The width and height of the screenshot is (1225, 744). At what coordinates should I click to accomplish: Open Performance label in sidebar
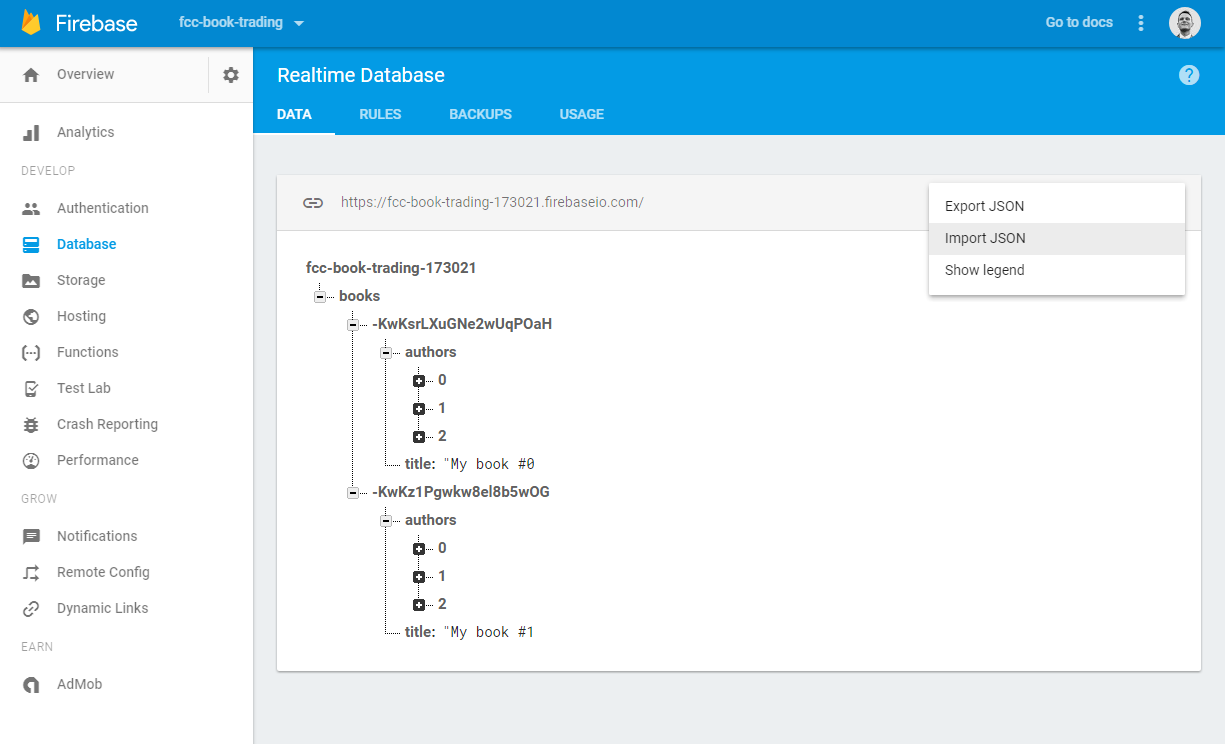click(98, 460)
